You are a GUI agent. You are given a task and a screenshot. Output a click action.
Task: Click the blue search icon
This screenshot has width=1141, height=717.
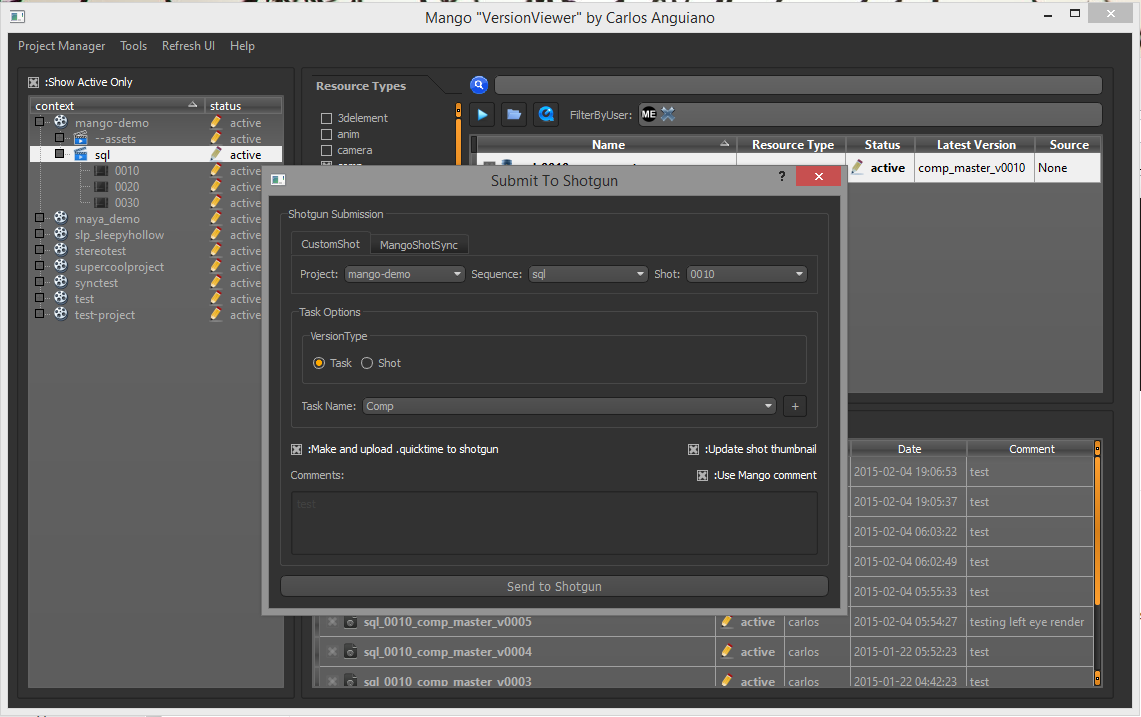pos(479,85)
